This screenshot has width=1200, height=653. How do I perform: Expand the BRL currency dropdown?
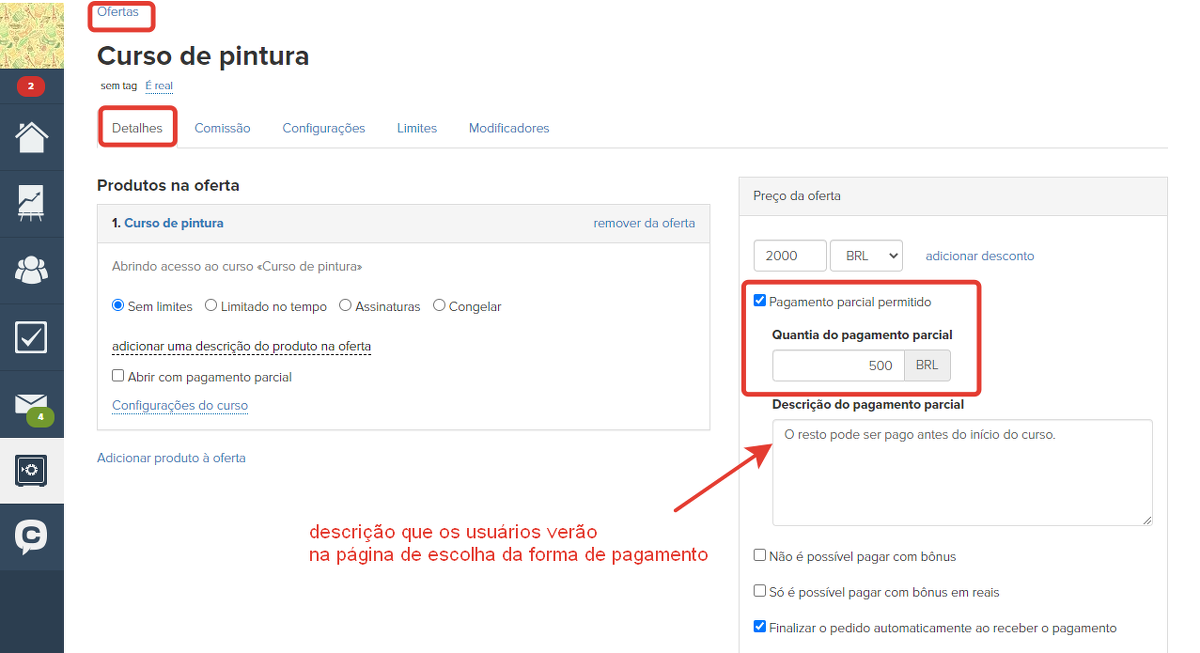pos(866,256)
